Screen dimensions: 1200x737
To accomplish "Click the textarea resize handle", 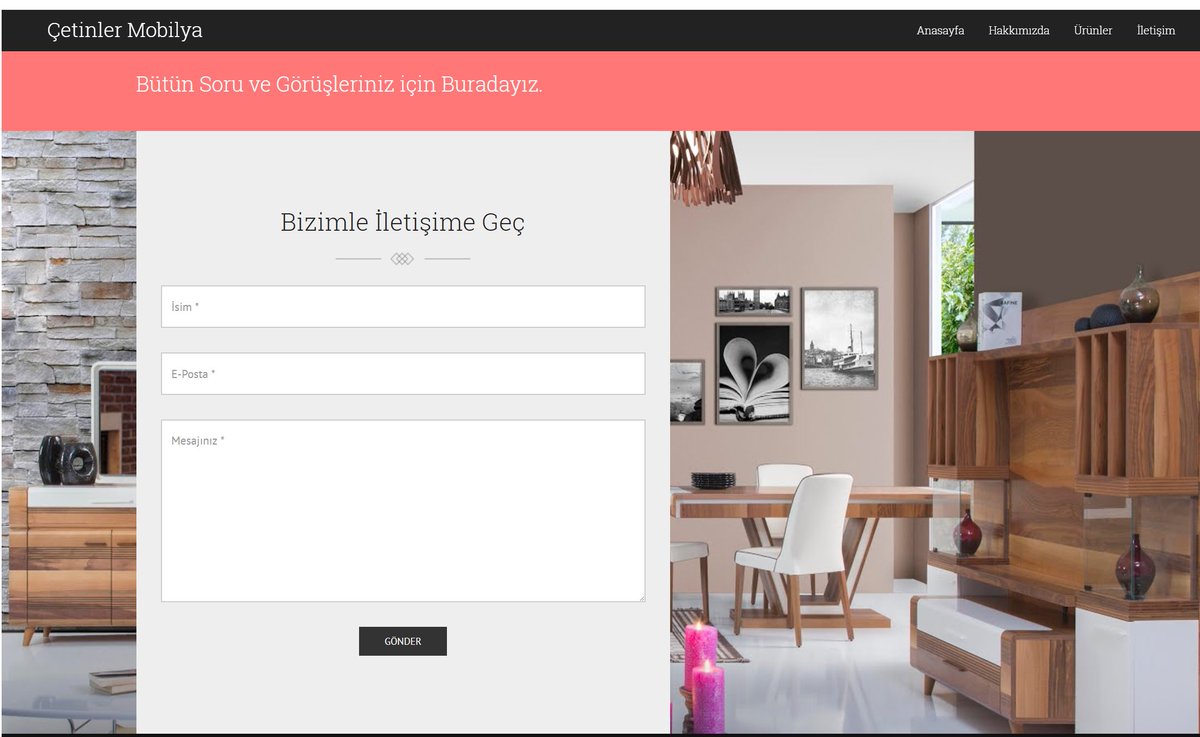I will pos(640,600).
